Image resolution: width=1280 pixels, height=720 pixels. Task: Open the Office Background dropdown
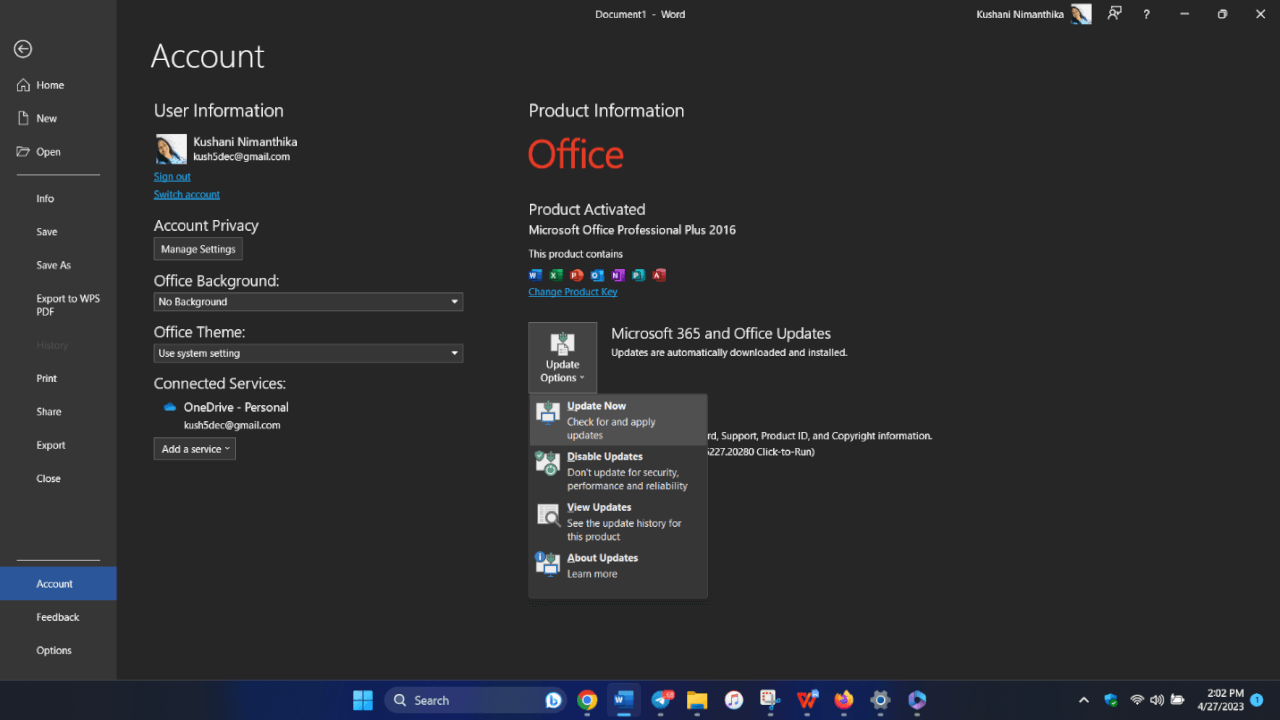(x=307, y=301)
